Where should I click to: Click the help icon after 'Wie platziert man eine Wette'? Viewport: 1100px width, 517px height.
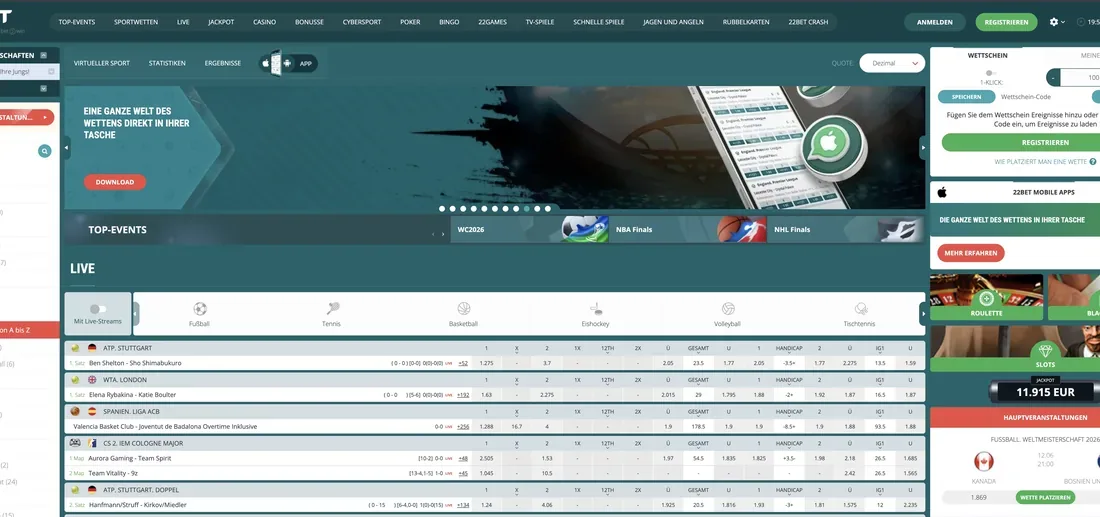(1093, 162)
